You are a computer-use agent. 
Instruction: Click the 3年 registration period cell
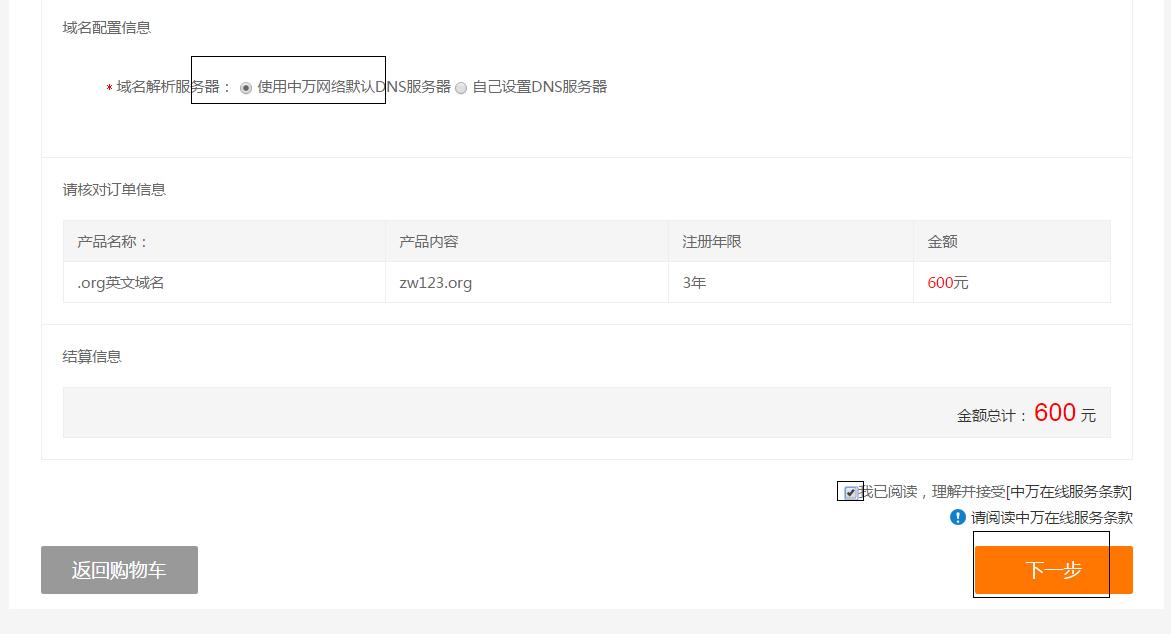(696, 282)
